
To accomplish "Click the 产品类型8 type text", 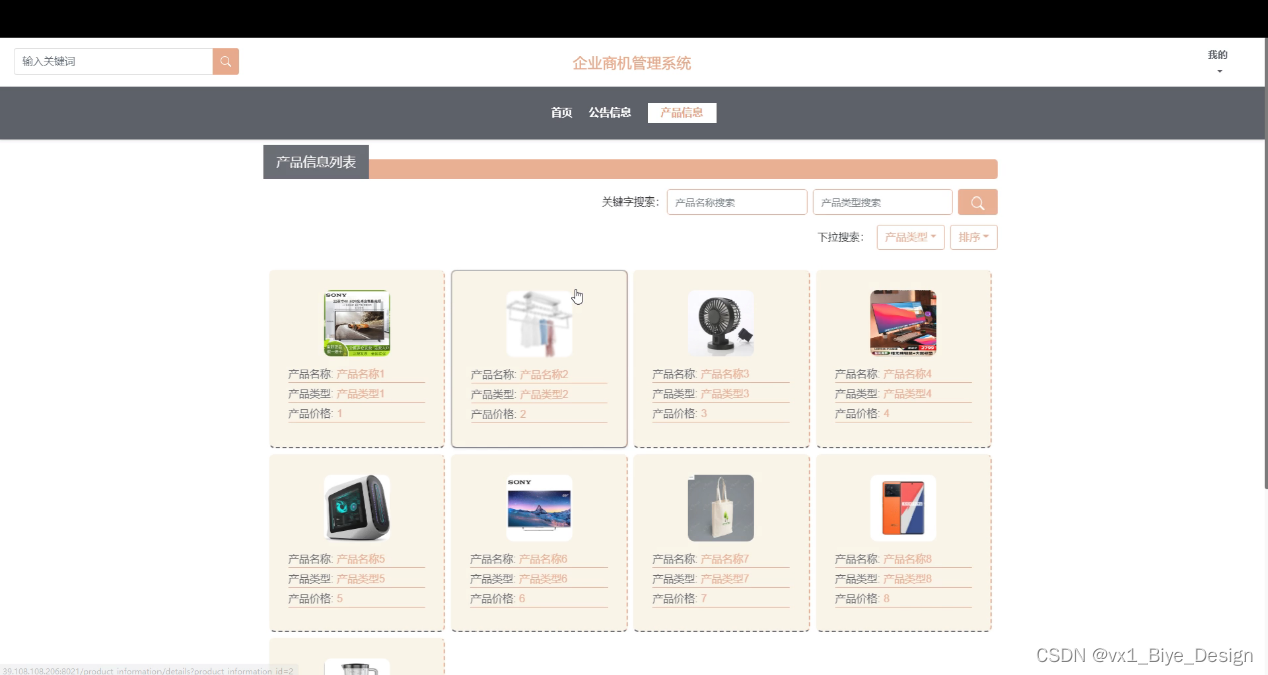I will 908,579.
